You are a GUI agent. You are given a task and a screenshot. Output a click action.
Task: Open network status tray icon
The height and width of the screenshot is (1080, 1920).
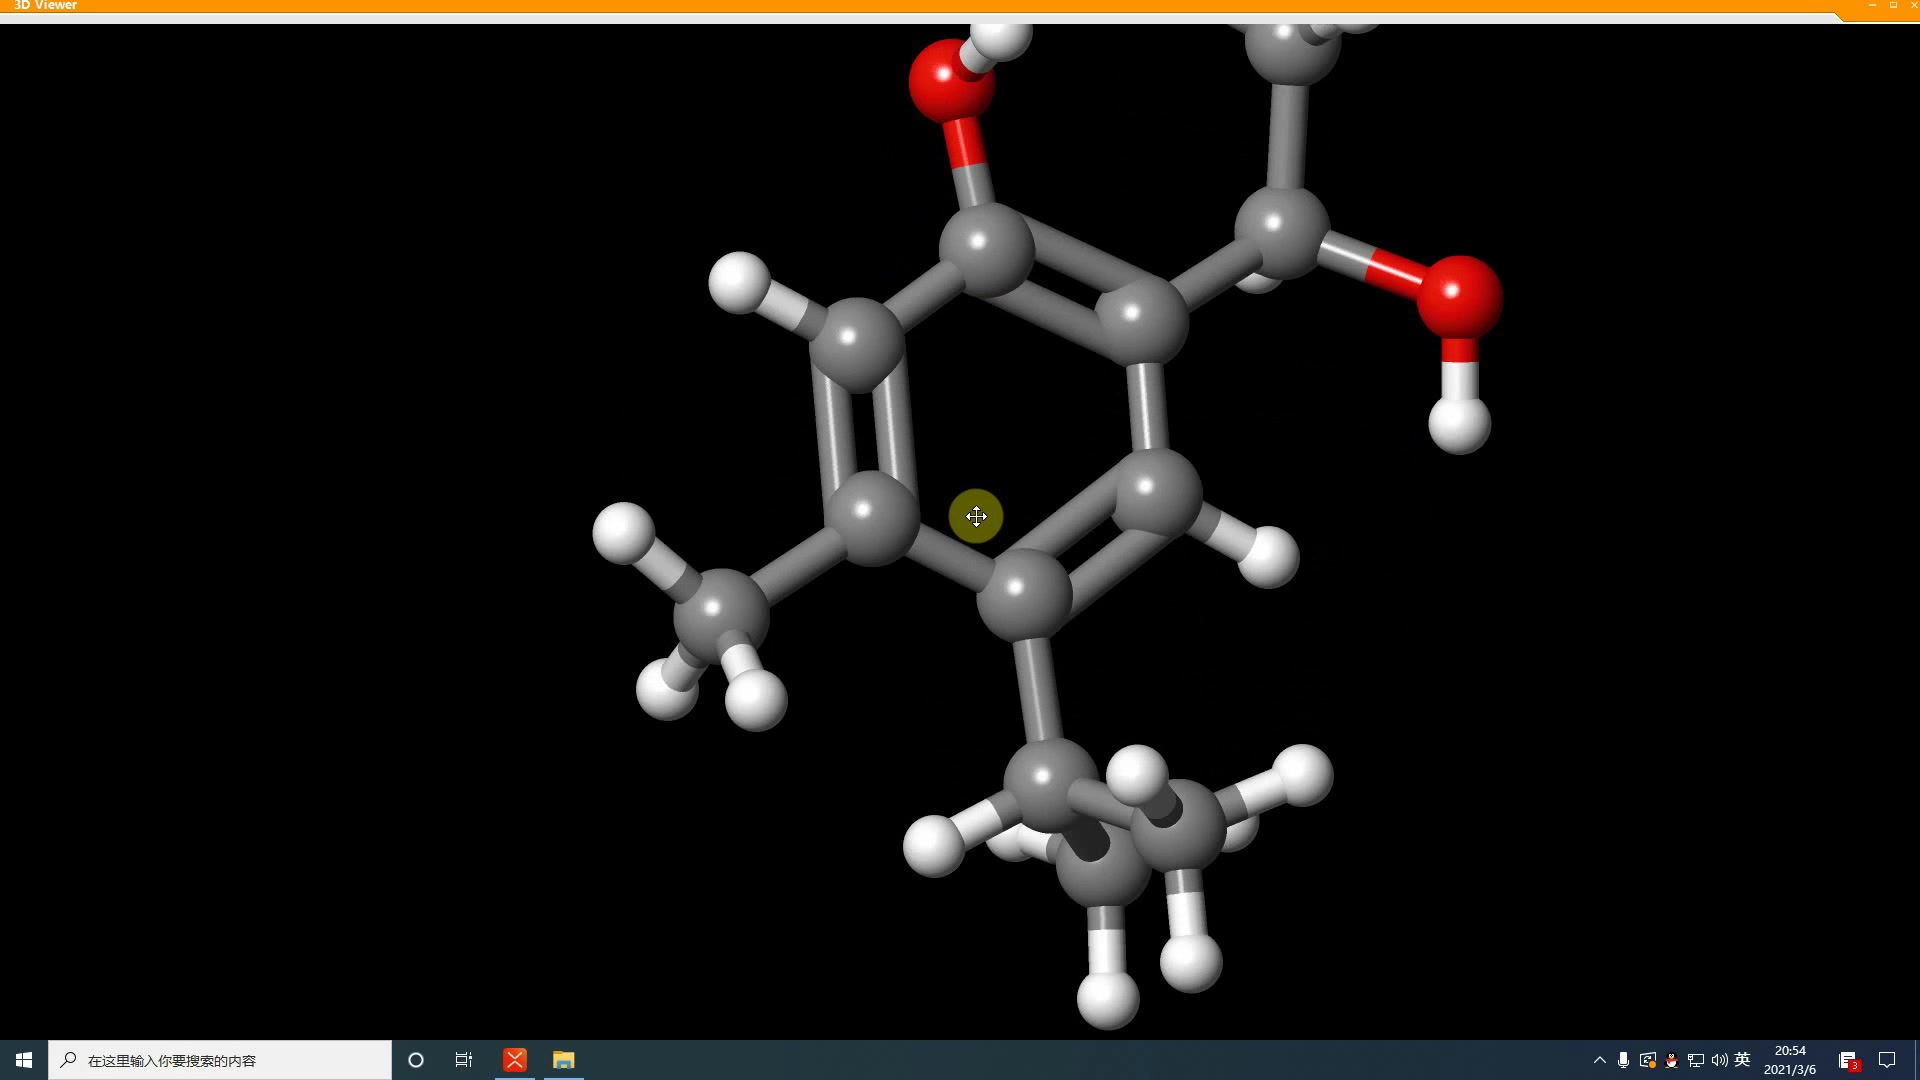coord(1695,1060)
